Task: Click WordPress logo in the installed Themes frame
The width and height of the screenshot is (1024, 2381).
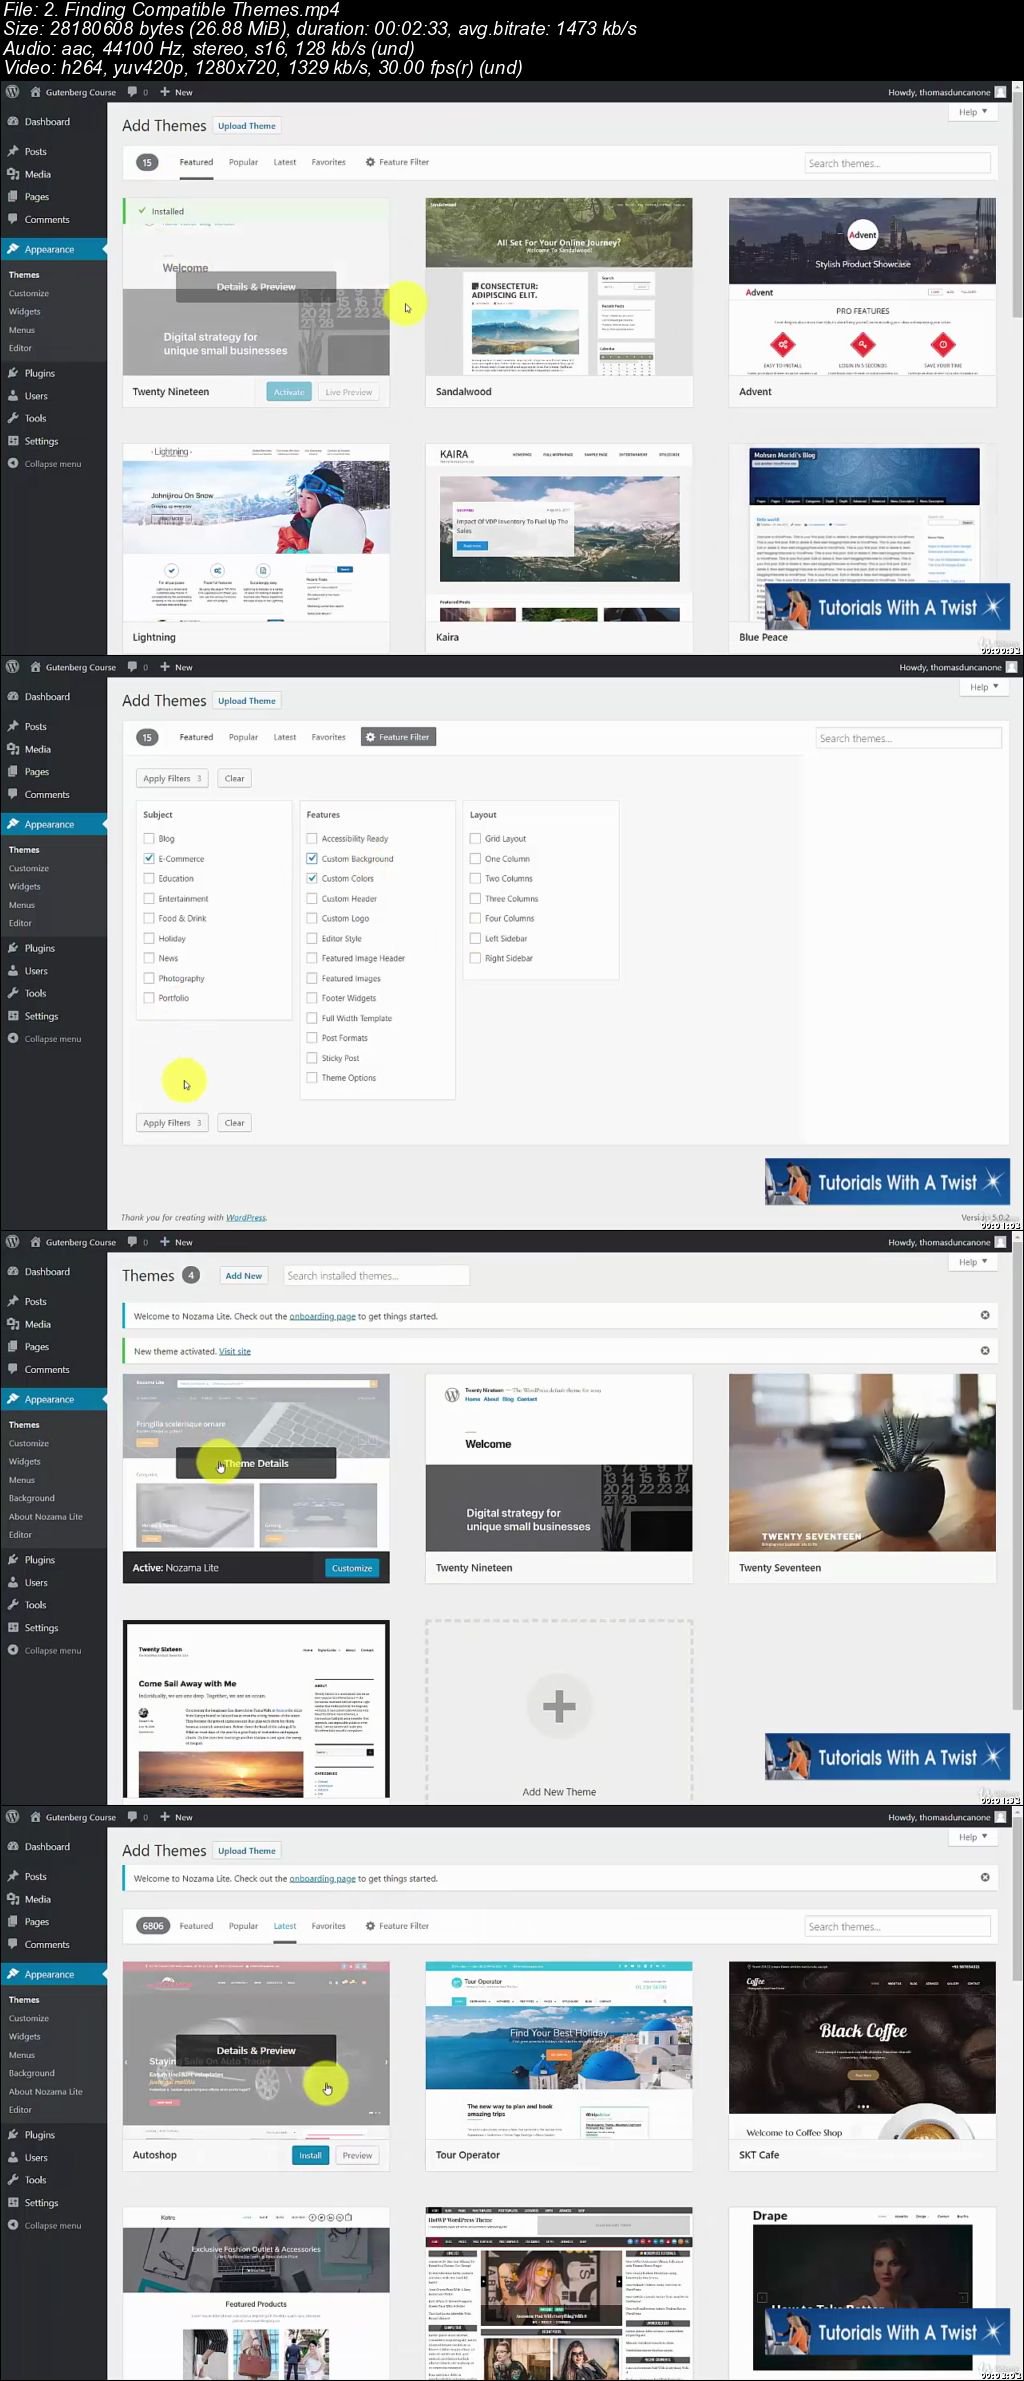Action: click(12, 1242)
